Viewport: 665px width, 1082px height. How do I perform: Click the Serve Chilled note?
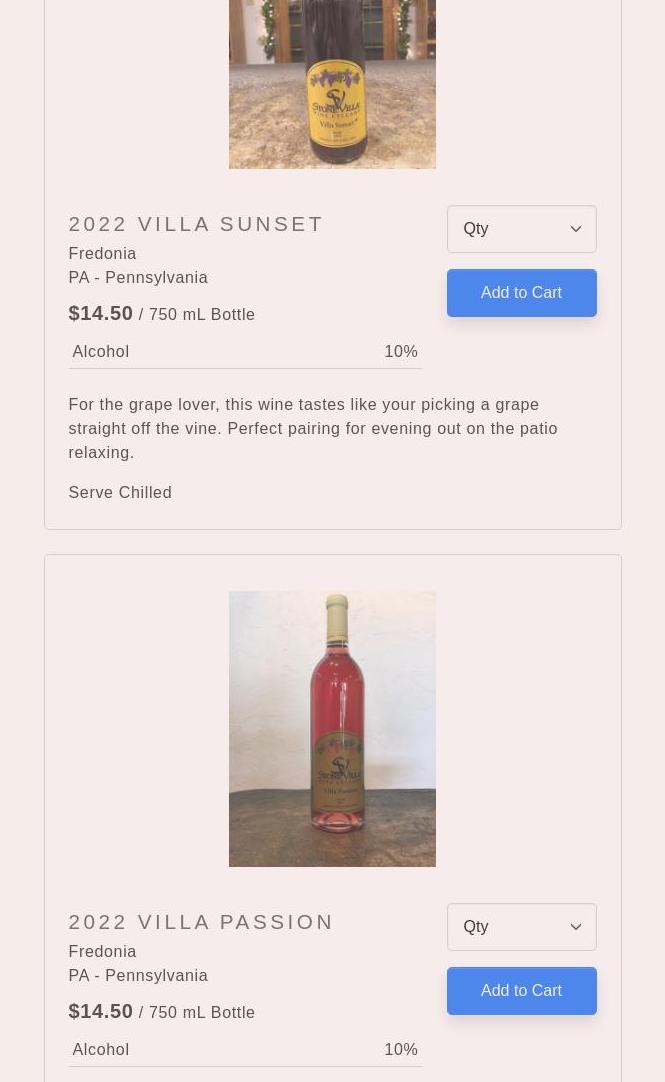click(x=120, y=492)
